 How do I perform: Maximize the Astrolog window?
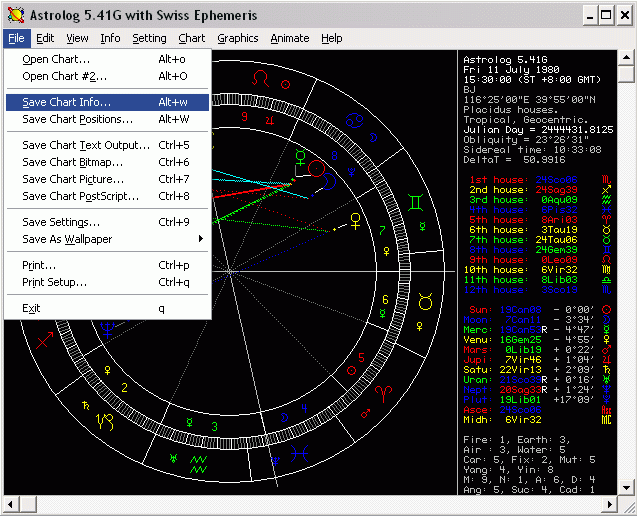click(x=606, y=15)
